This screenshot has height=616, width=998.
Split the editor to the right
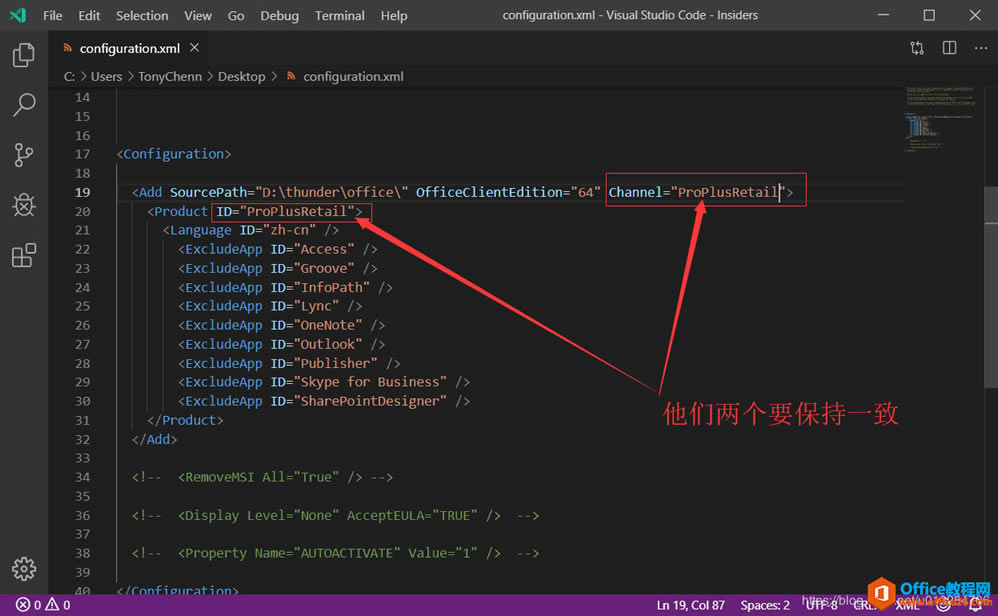coord(949,48)
